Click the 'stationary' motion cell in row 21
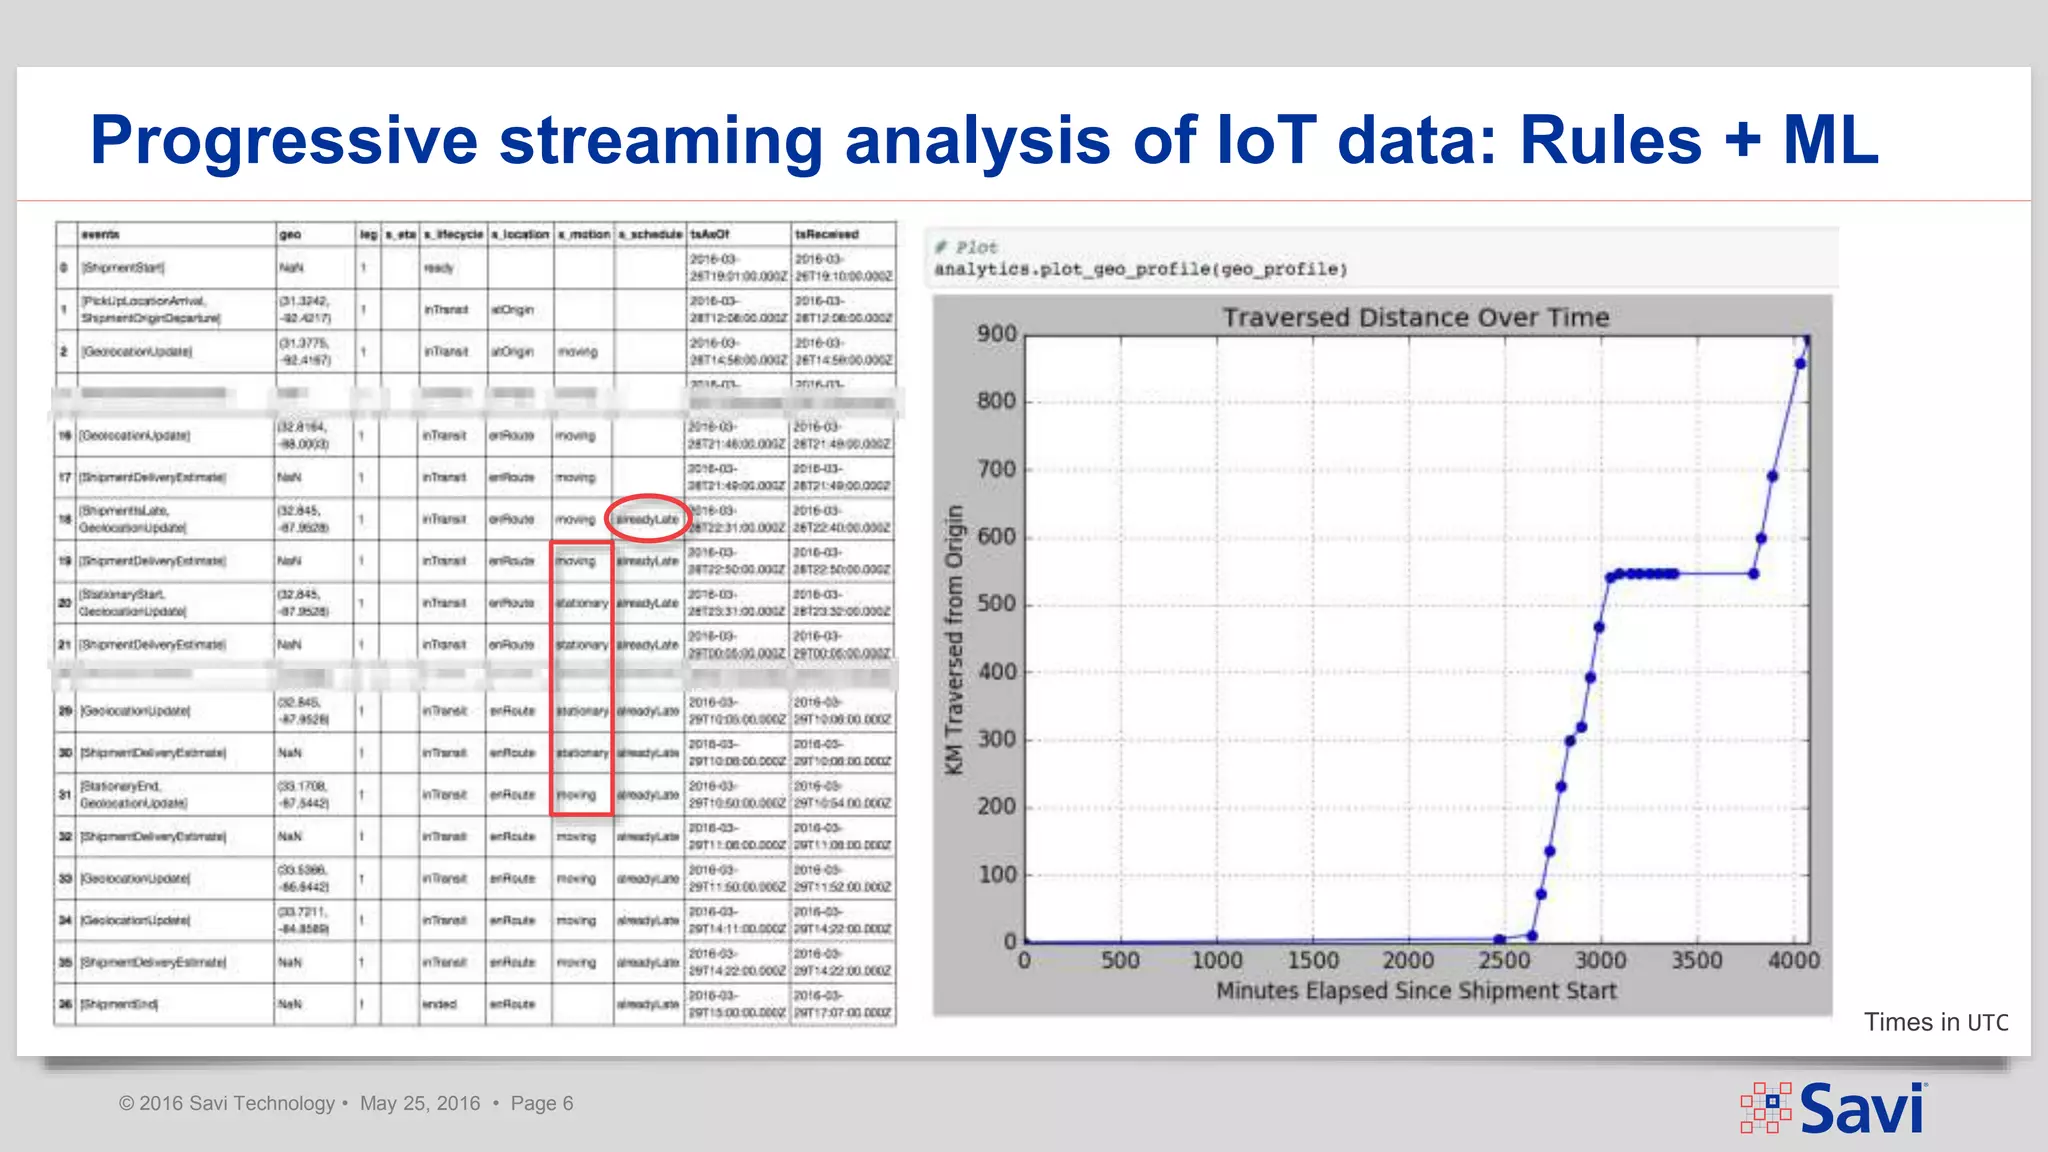The height and width of the screenshot is (1152, 2048). coord(582,645)
